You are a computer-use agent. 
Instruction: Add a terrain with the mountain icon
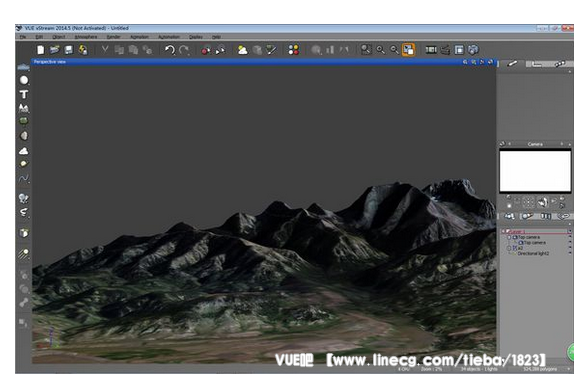tap(24, 108)
